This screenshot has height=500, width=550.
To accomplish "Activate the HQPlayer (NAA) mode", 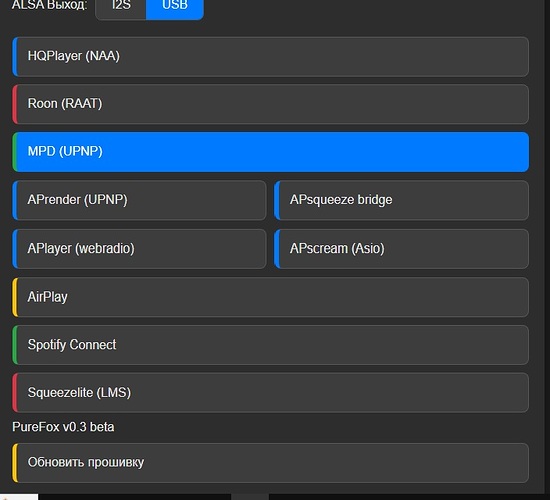I will pos(270,56).
